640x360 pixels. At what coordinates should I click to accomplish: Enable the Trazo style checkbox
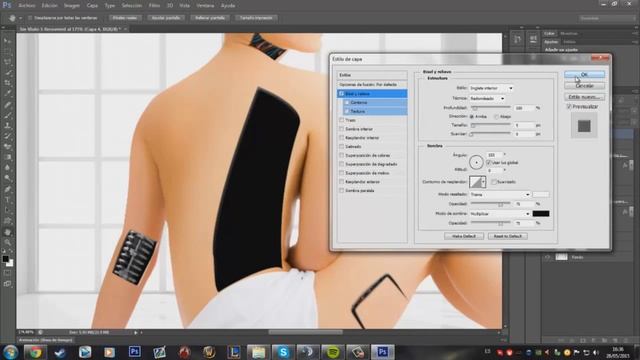coord(342,120)
